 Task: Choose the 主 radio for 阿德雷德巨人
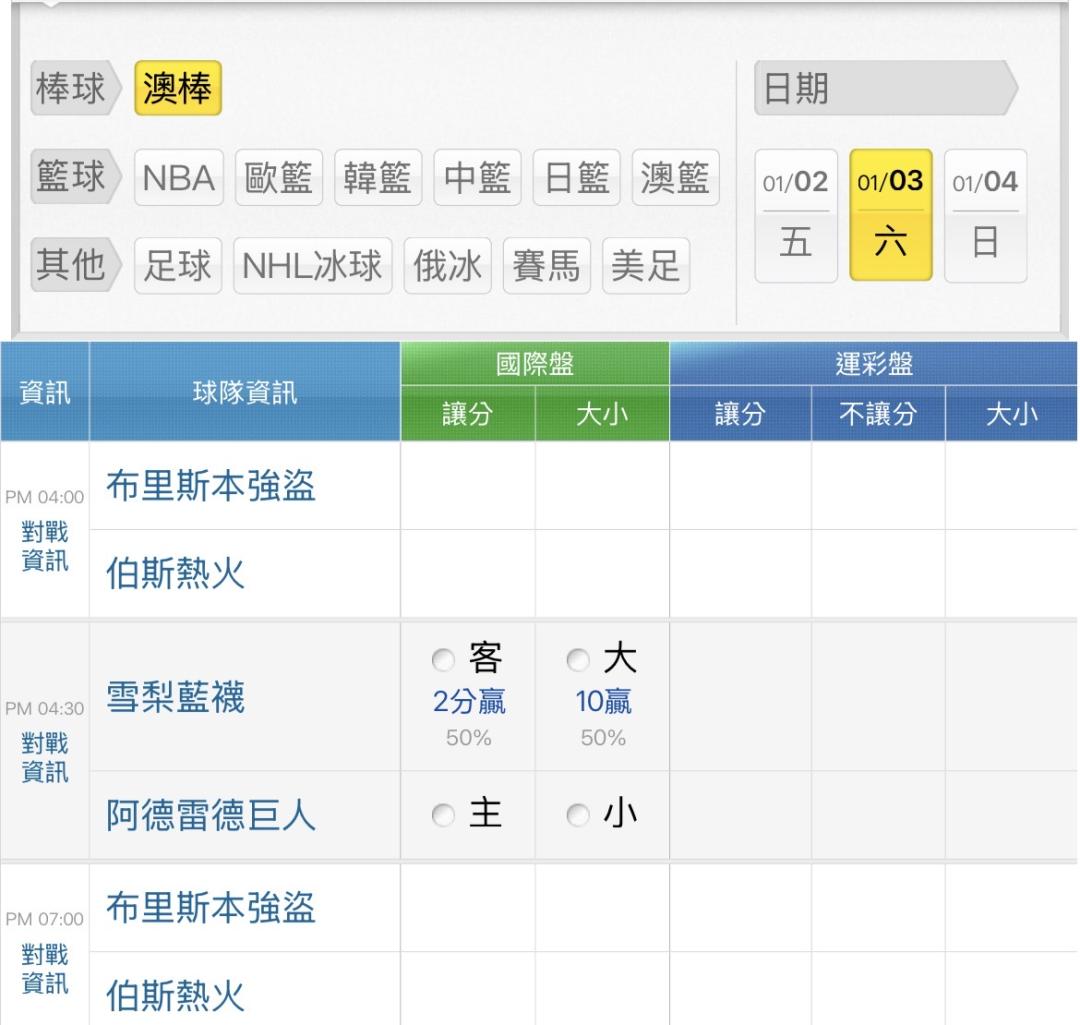[442, 817]
